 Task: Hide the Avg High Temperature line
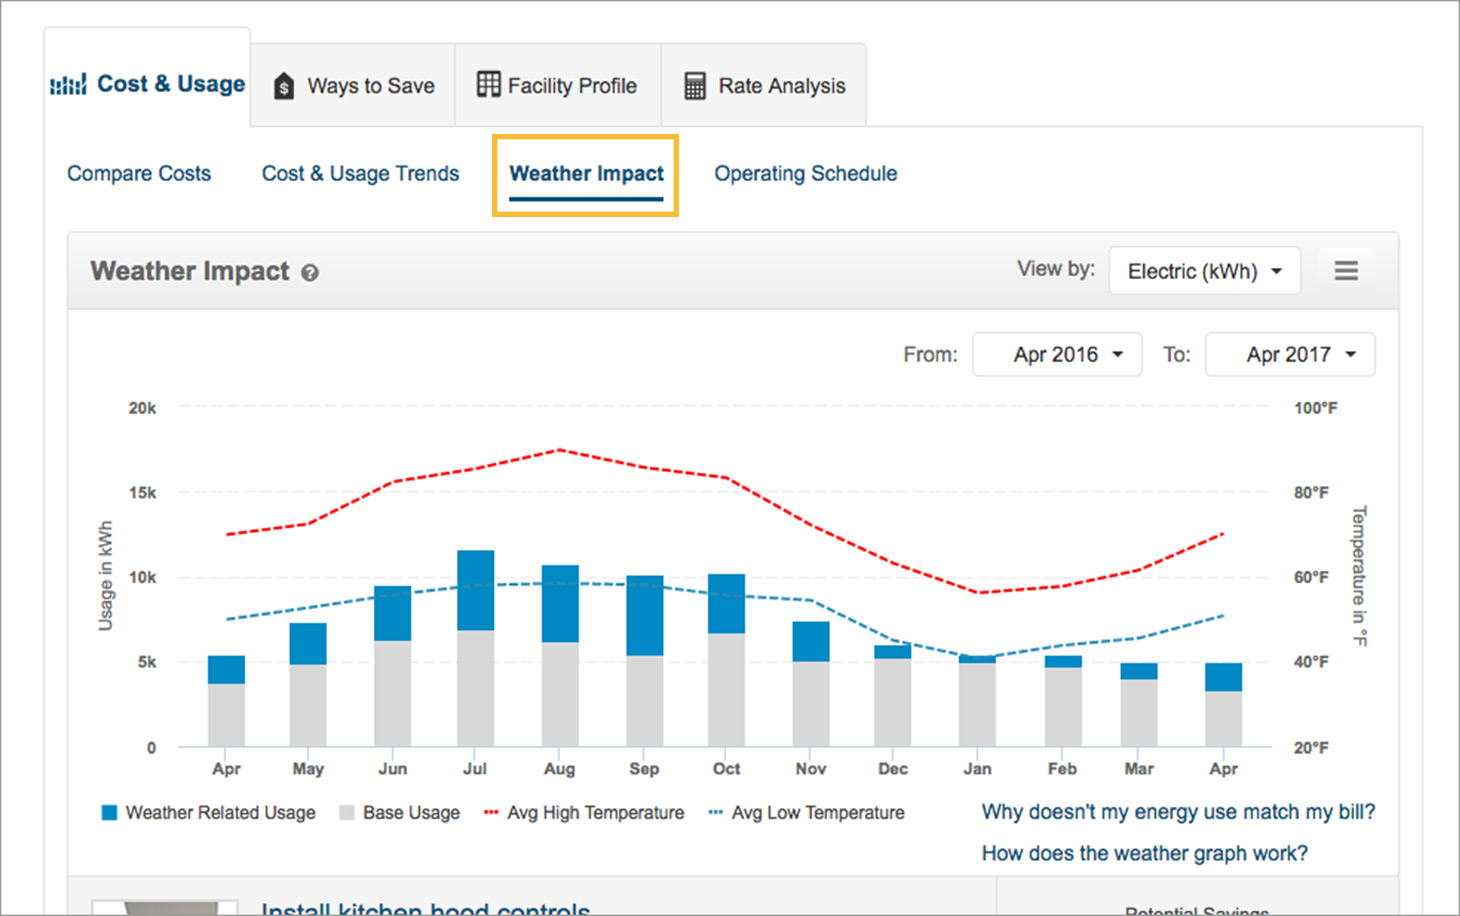(x=585, y=813)
